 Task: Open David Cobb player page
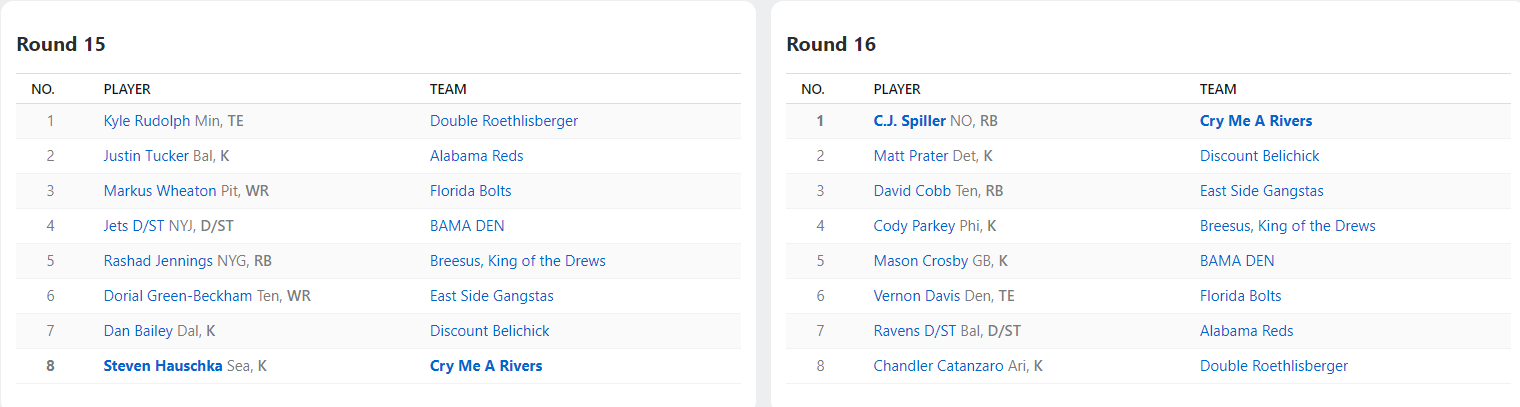click(x=912, y=191)
